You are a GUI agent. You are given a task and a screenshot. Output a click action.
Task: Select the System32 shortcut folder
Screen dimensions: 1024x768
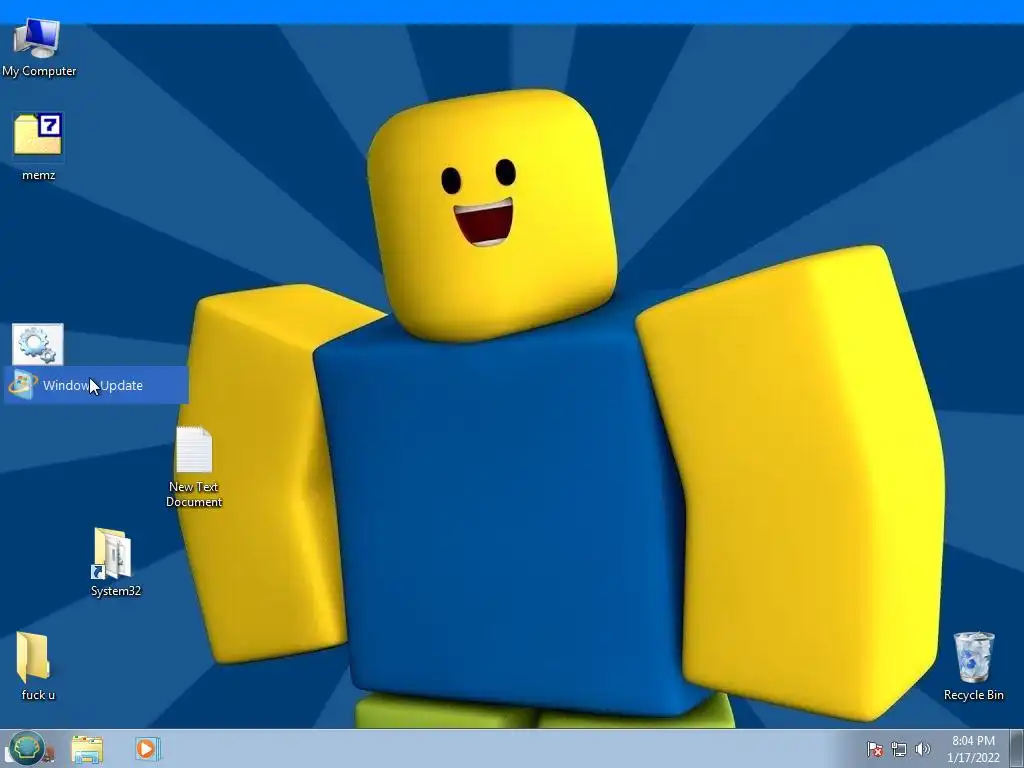[112, 554]
